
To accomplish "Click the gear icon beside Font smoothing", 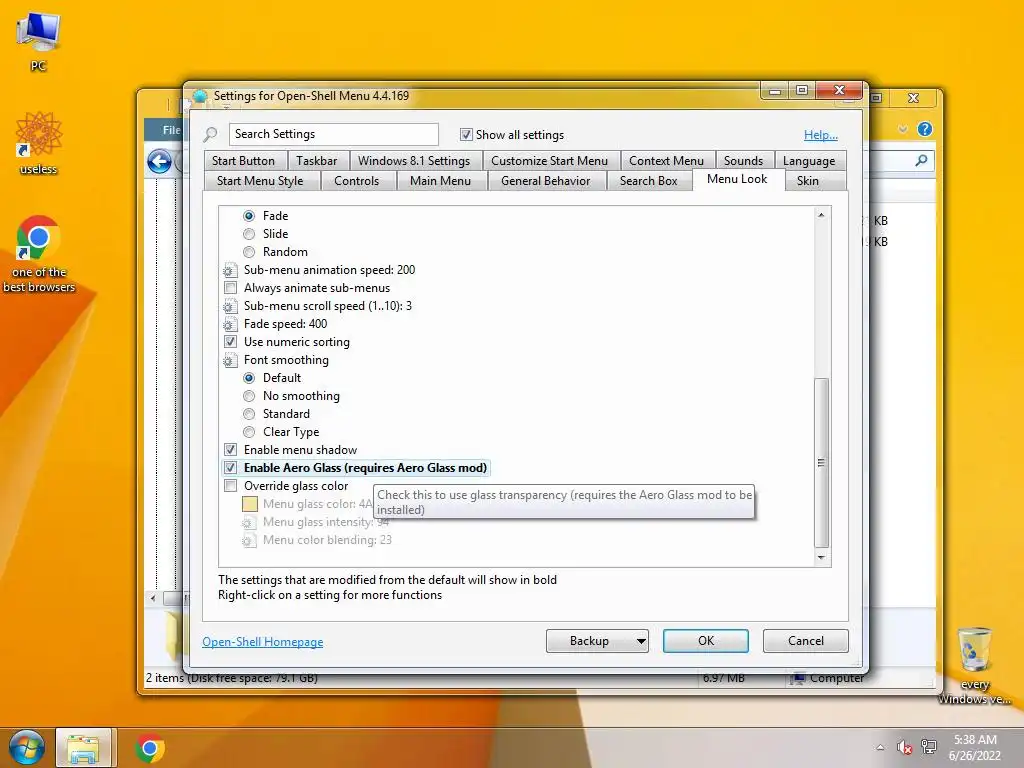I will click(x=230, y=360).
